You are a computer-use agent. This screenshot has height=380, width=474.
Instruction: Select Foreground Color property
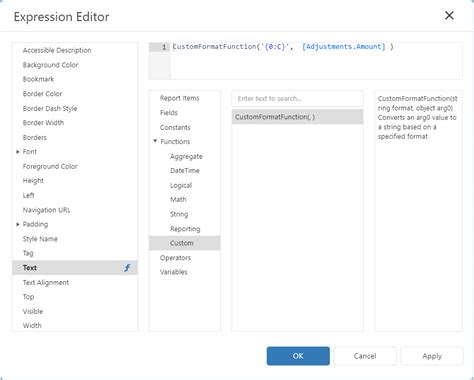(x=75, y=166)
